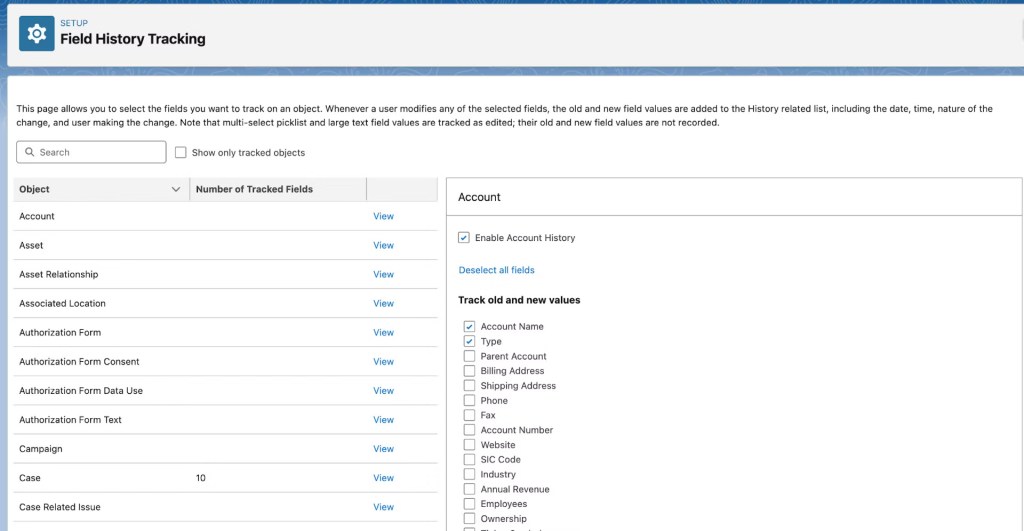Enable tracking for Parent Account
Viewport: 1024px width, 531px height.
[469, 356]
